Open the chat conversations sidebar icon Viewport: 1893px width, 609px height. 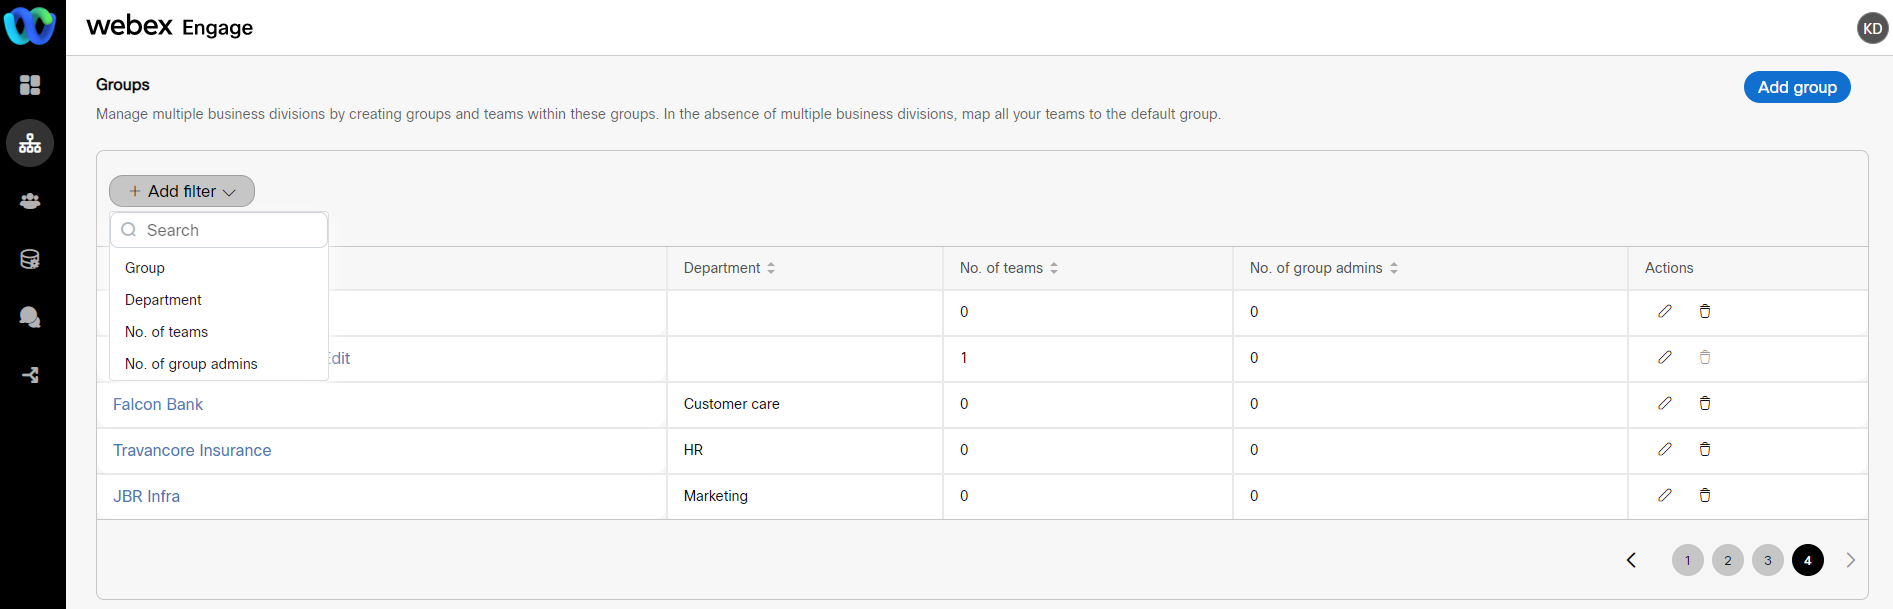pos(30,317)
